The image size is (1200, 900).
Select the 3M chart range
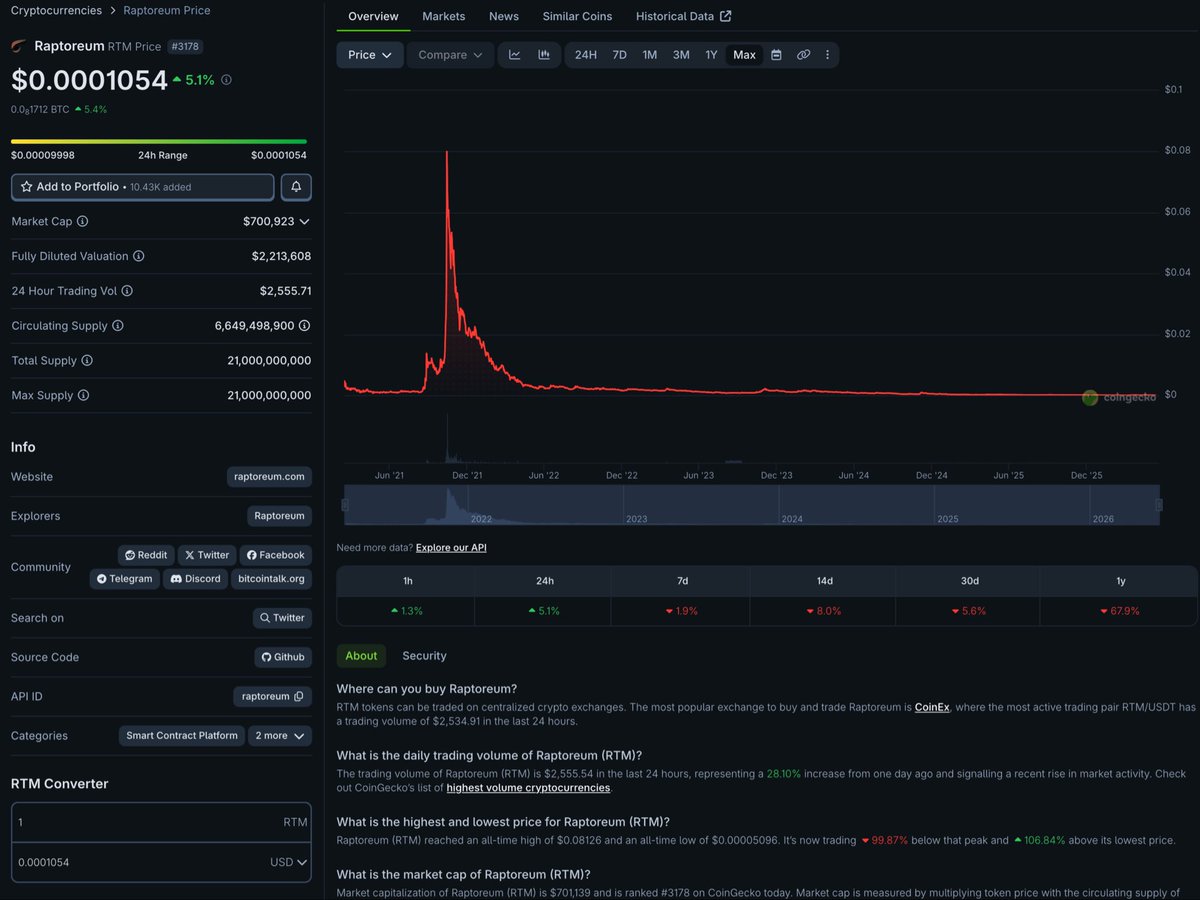[681, 55]
